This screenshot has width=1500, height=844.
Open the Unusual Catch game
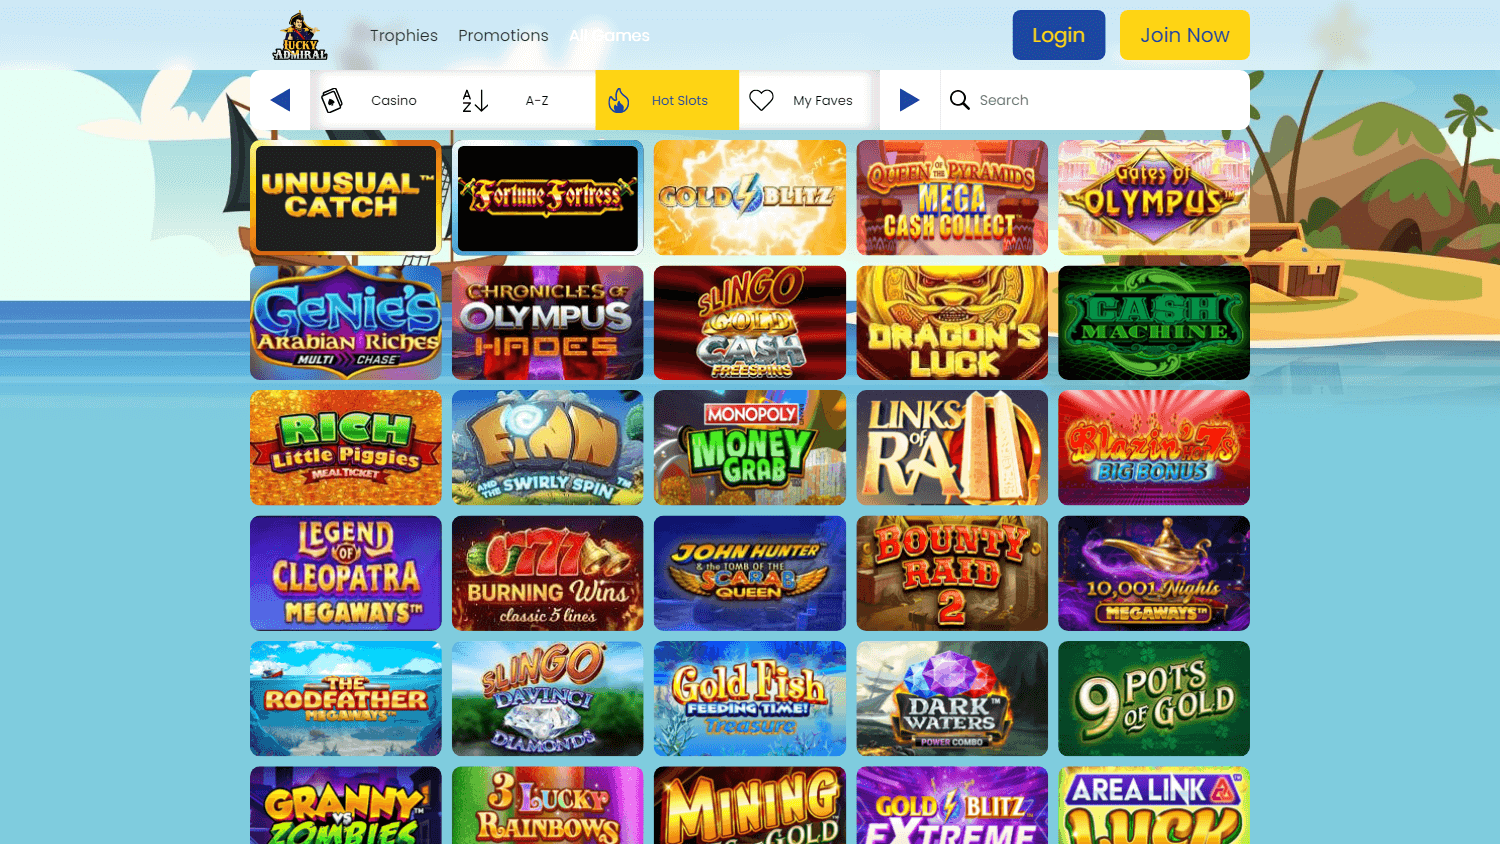[346, 197]
